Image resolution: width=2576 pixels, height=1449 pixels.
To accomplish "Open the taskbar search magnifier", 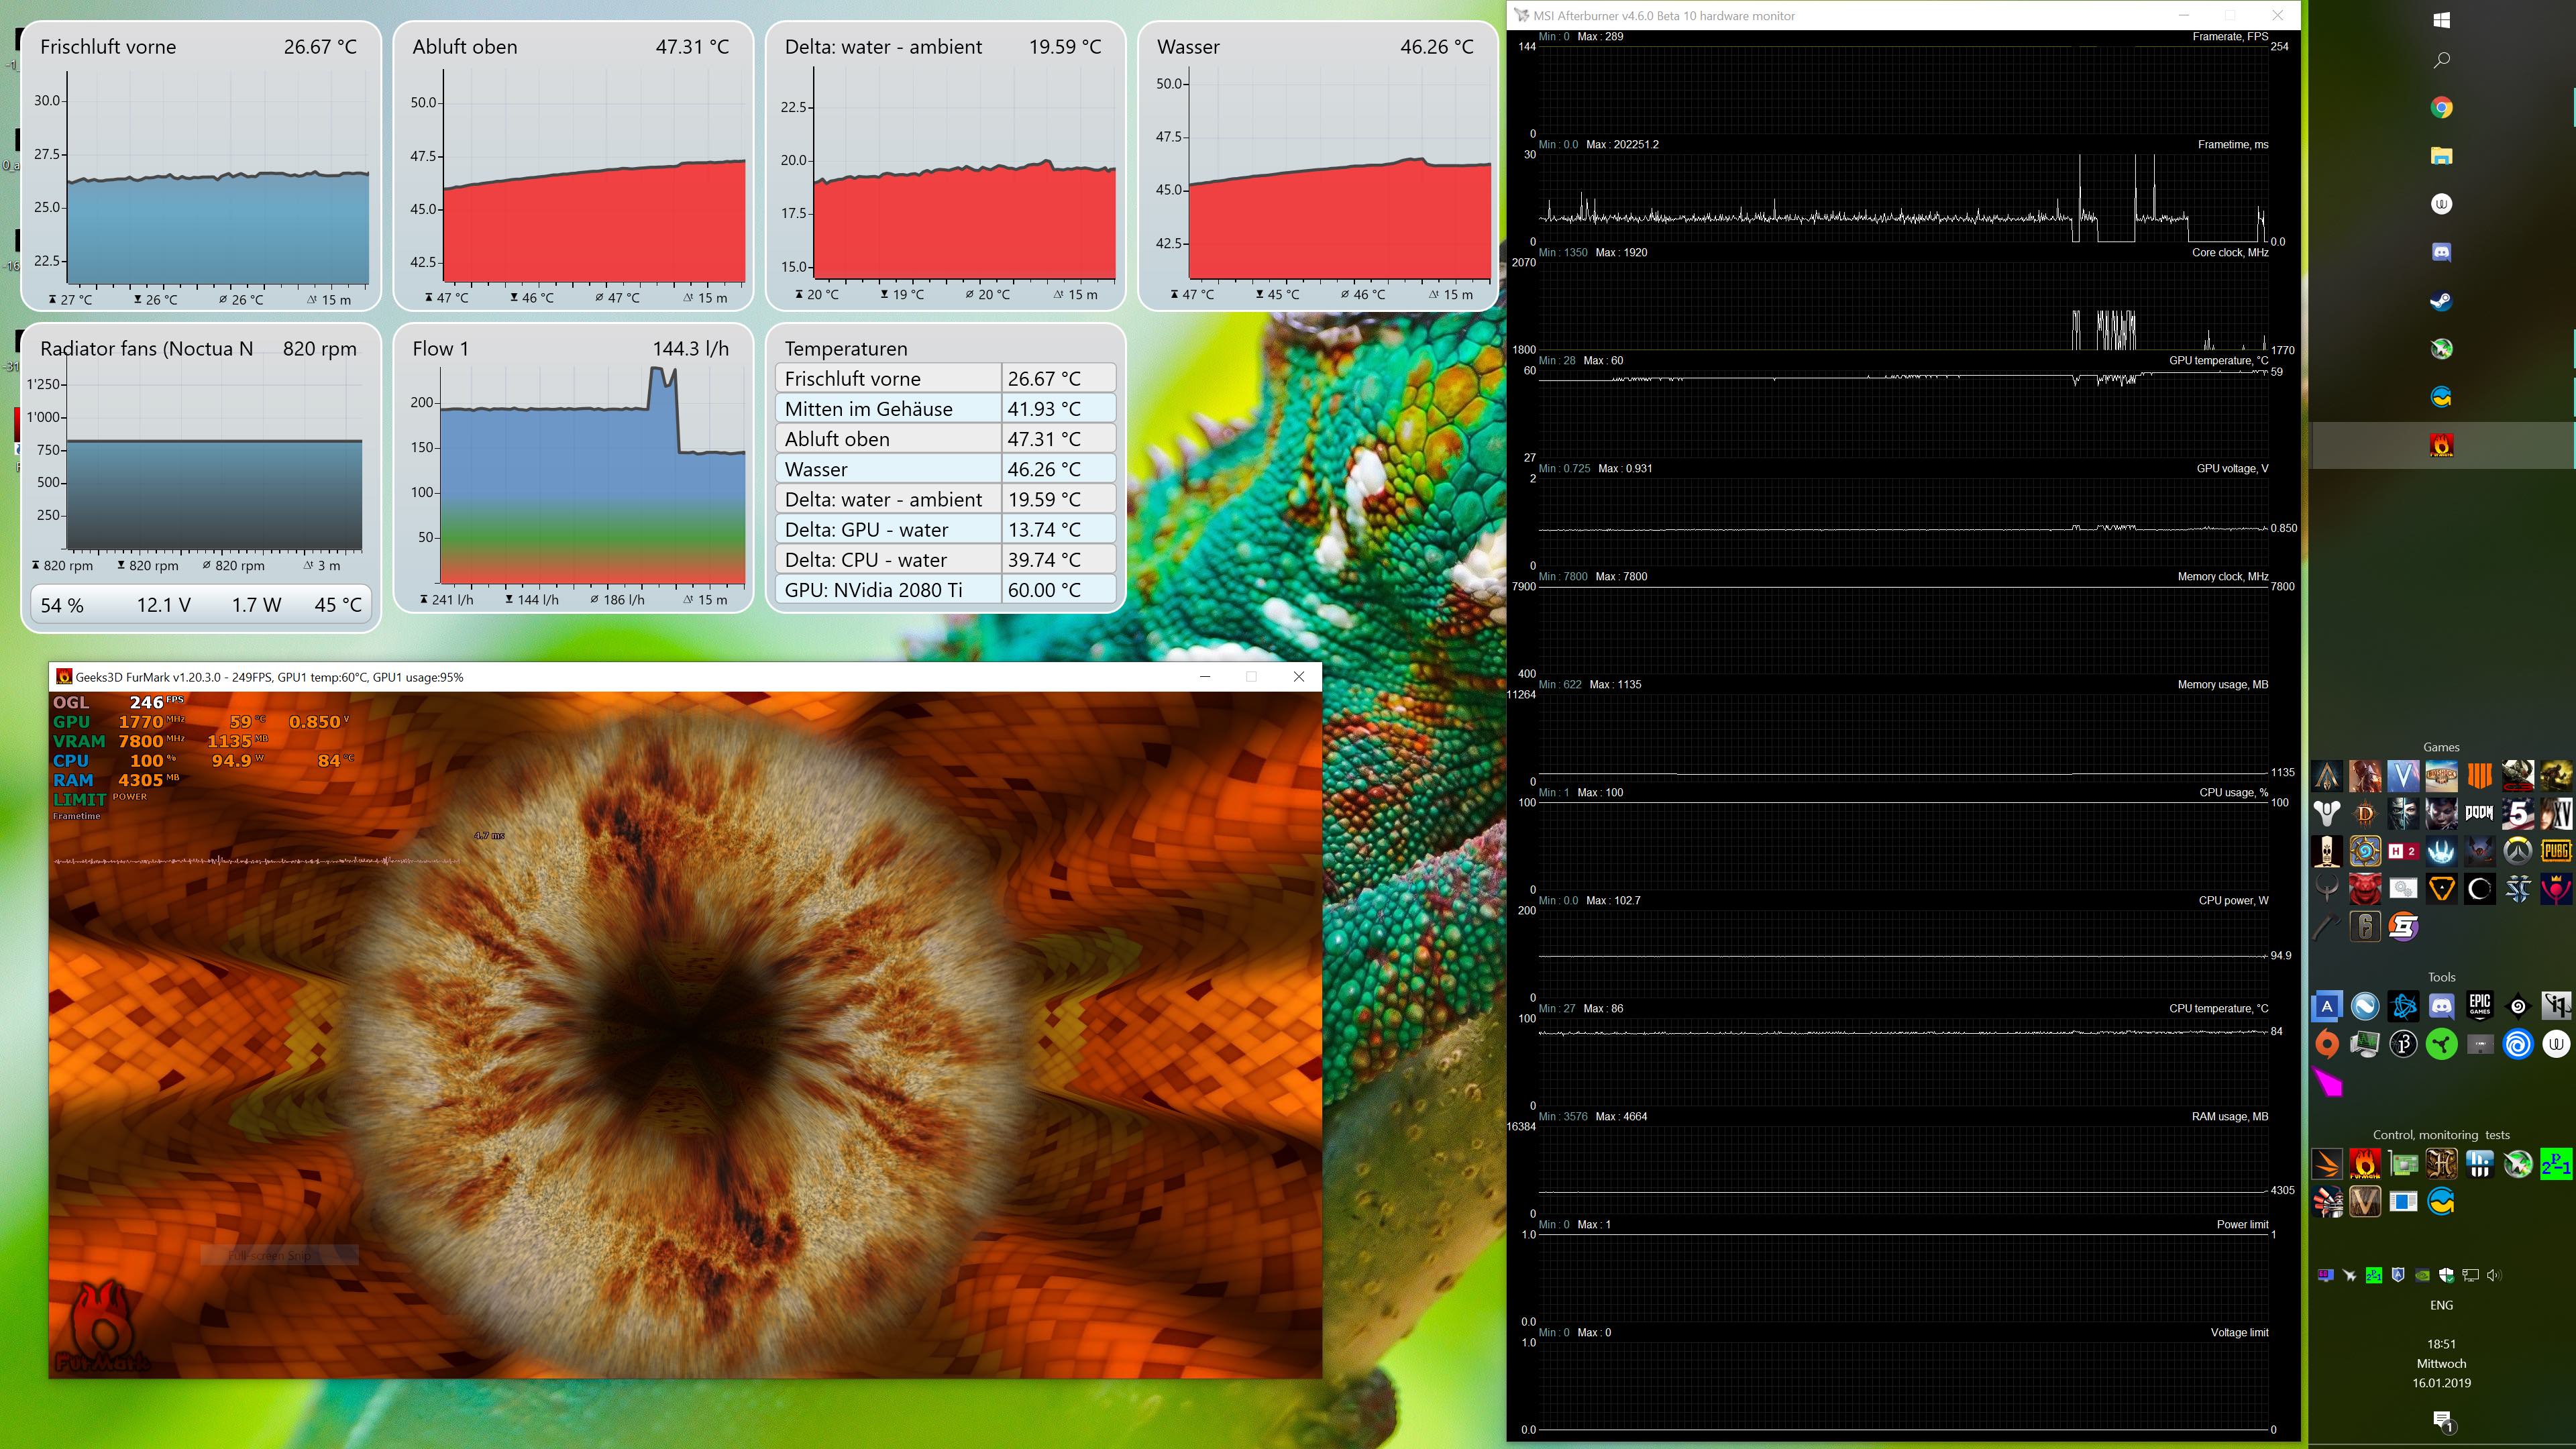I will click(2441, 60).
